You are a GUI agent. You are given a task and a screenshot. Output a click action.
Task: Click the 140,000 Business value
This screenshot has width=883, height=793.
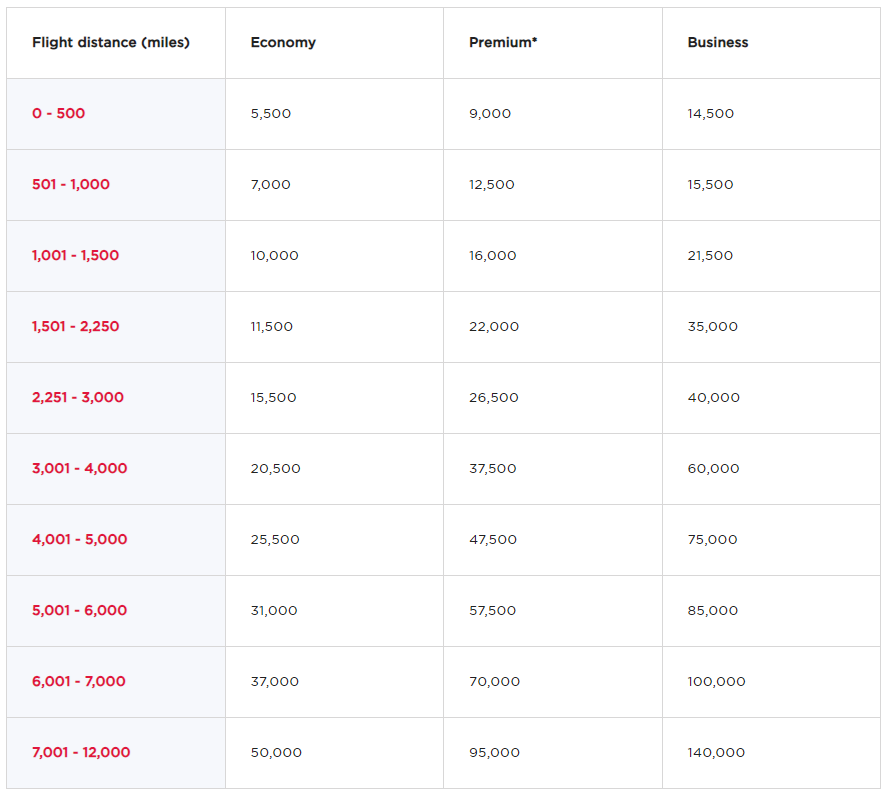coord(716,753)
